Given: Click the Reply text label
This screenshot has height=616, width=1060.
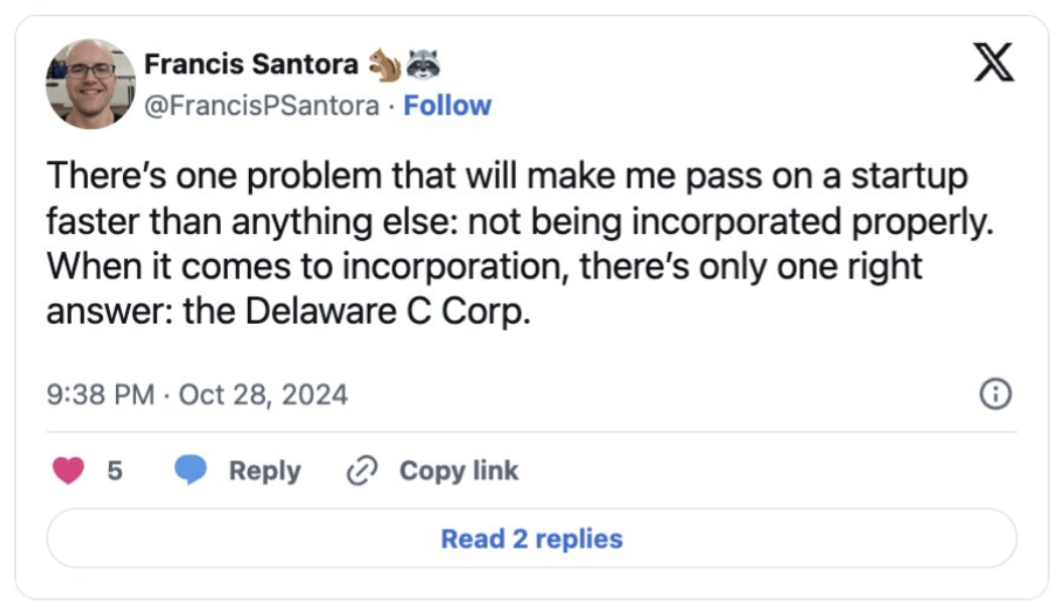Looking at the screenshot, I should [264, 470].
